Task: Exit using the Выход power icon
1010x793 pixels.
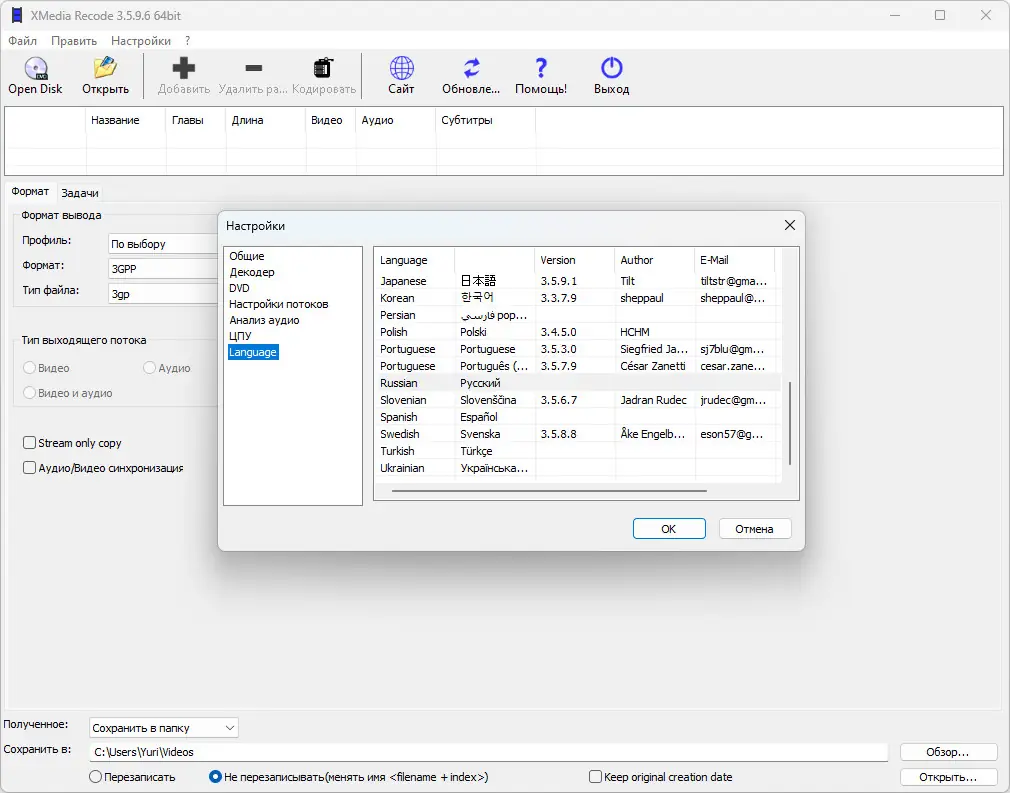Action: click(611, 68)
